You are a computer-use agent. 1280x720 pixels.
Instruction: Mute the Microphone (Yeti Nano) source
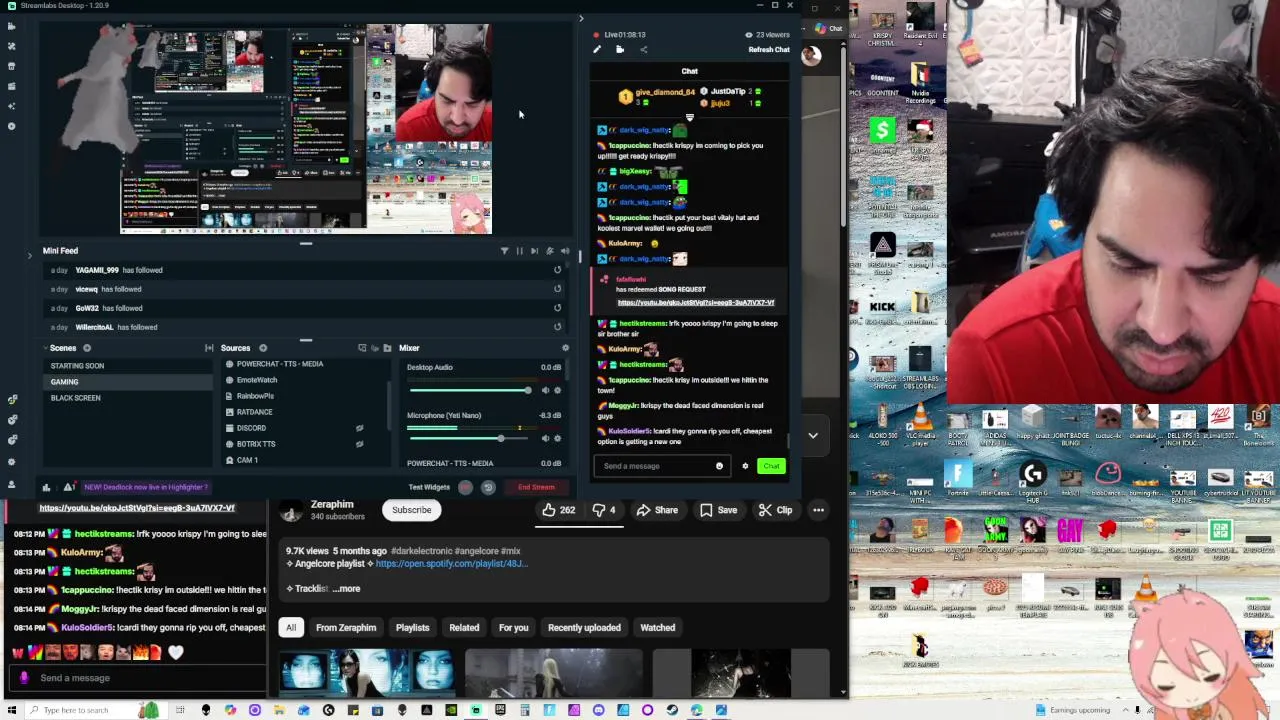545,438
